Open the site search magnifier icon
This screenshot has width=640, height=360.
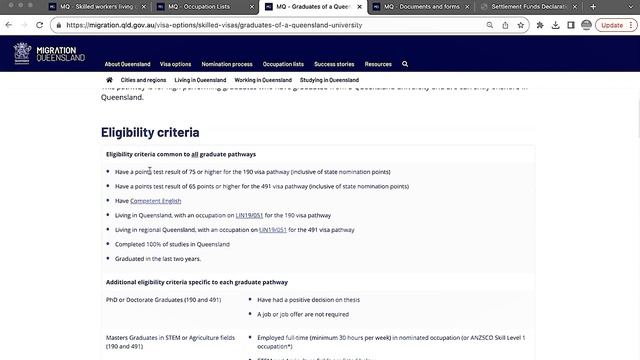tap(405, 64)
